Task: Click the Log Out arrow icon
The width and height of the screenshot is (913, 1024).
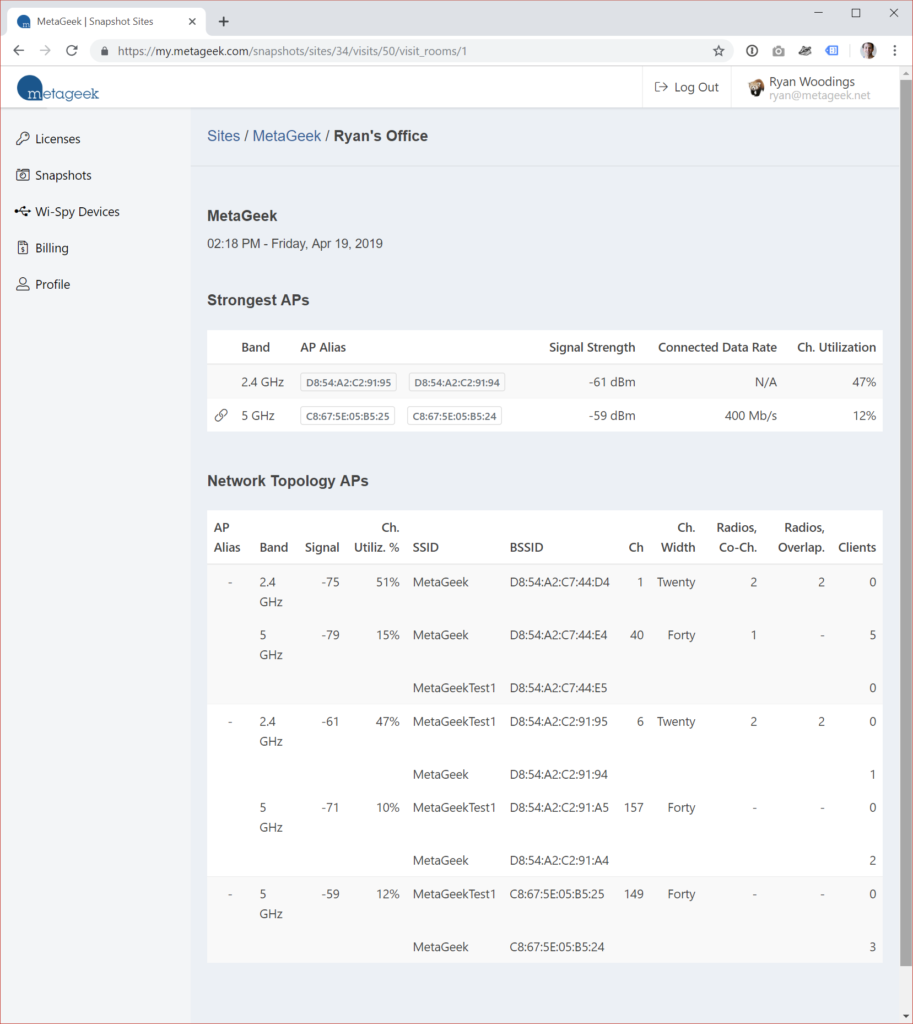Action: point(661,87)
